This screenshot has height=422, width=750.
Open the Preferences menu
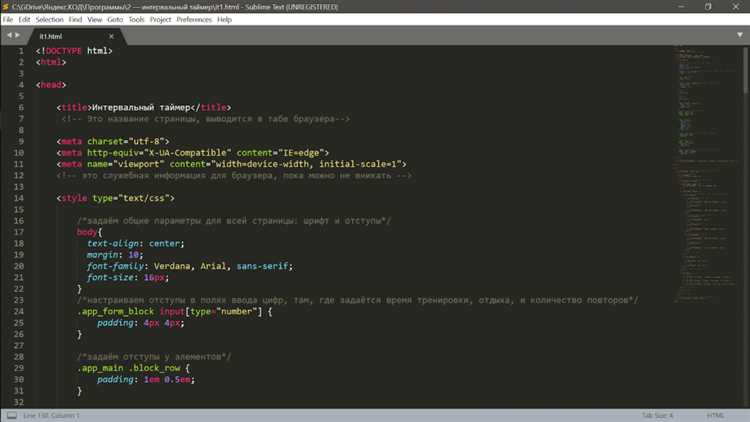click(194, 20)
